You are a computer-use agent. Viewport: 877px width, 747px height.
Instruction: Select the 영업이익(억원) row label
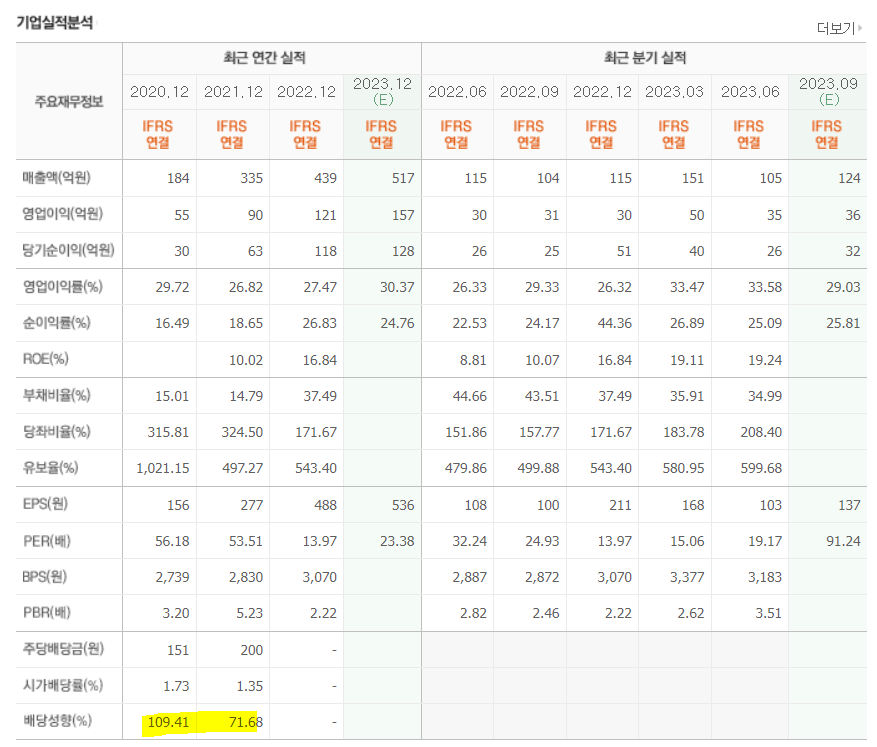[x=63, y=214]
